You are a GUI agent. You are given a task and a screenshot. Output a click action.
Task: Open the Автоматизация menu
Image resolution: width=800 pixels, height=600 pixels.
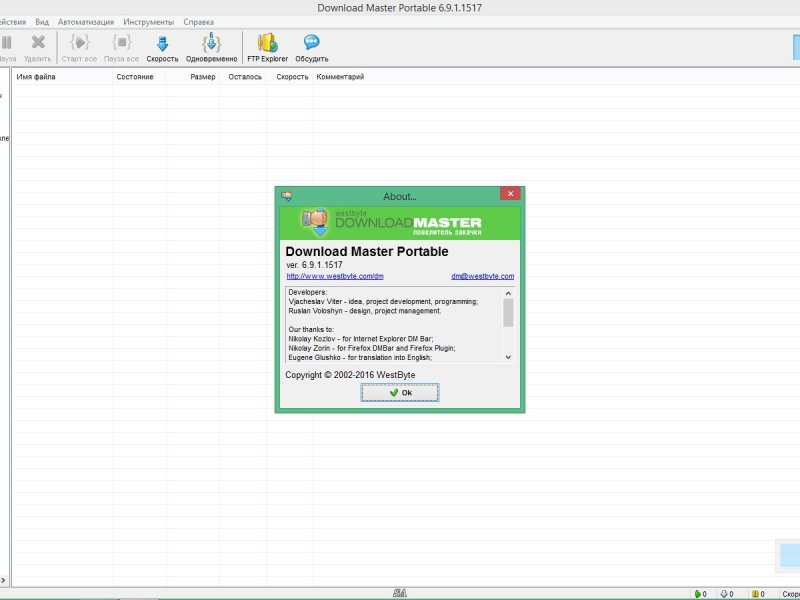tap(86, 22)
